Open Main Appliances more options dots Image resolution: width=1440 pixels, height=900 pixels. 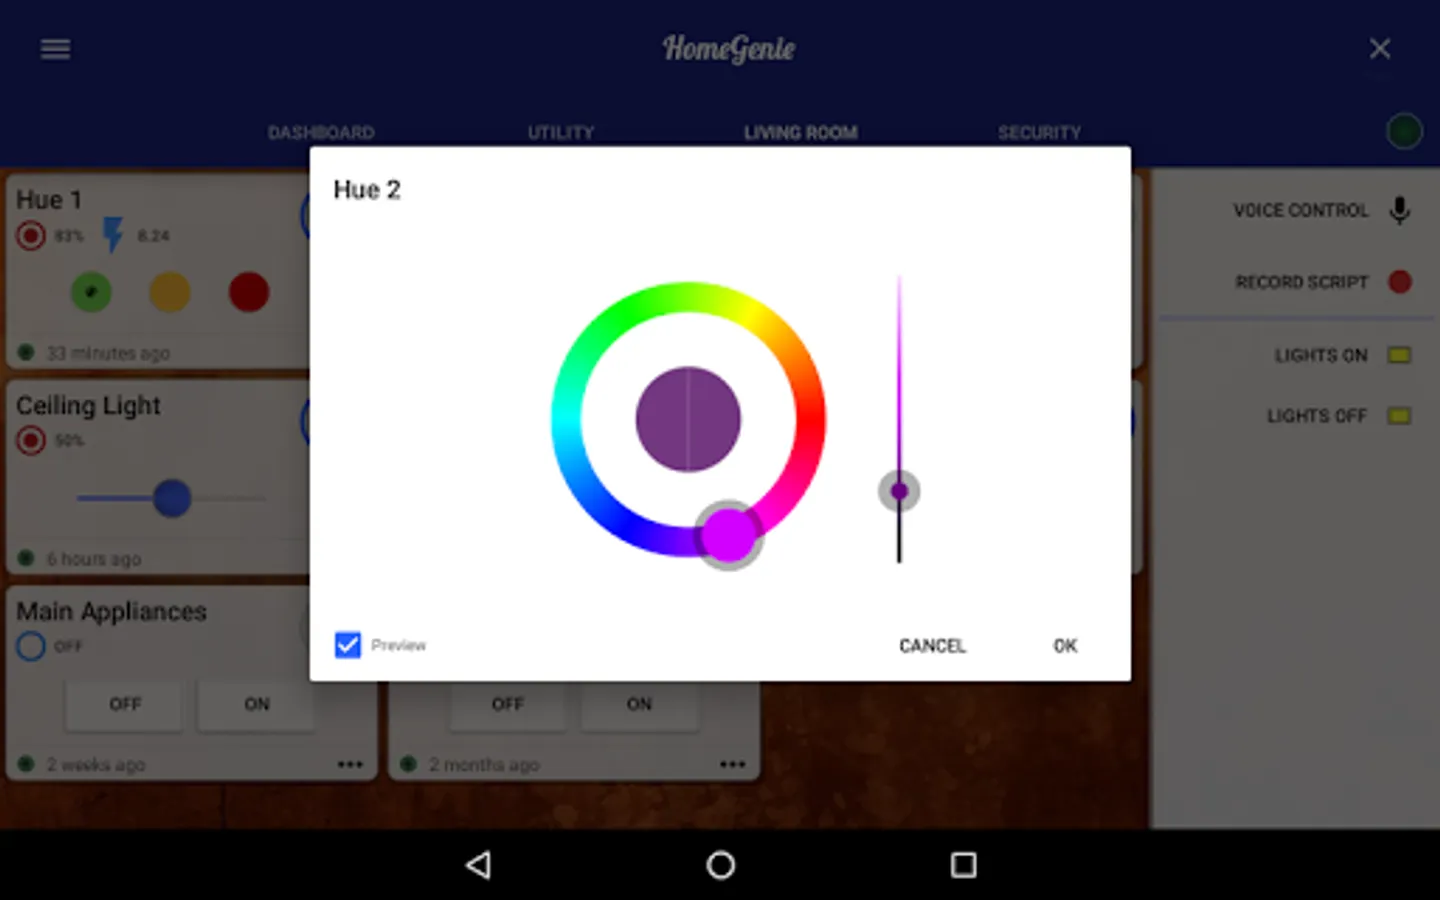tap(350, 765)
